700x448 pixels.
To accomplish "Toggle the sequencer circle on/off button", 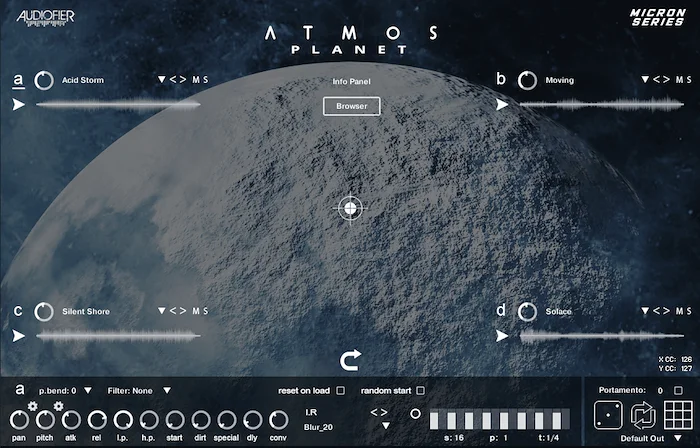I will pyautogui.click(x=415, y=414).
